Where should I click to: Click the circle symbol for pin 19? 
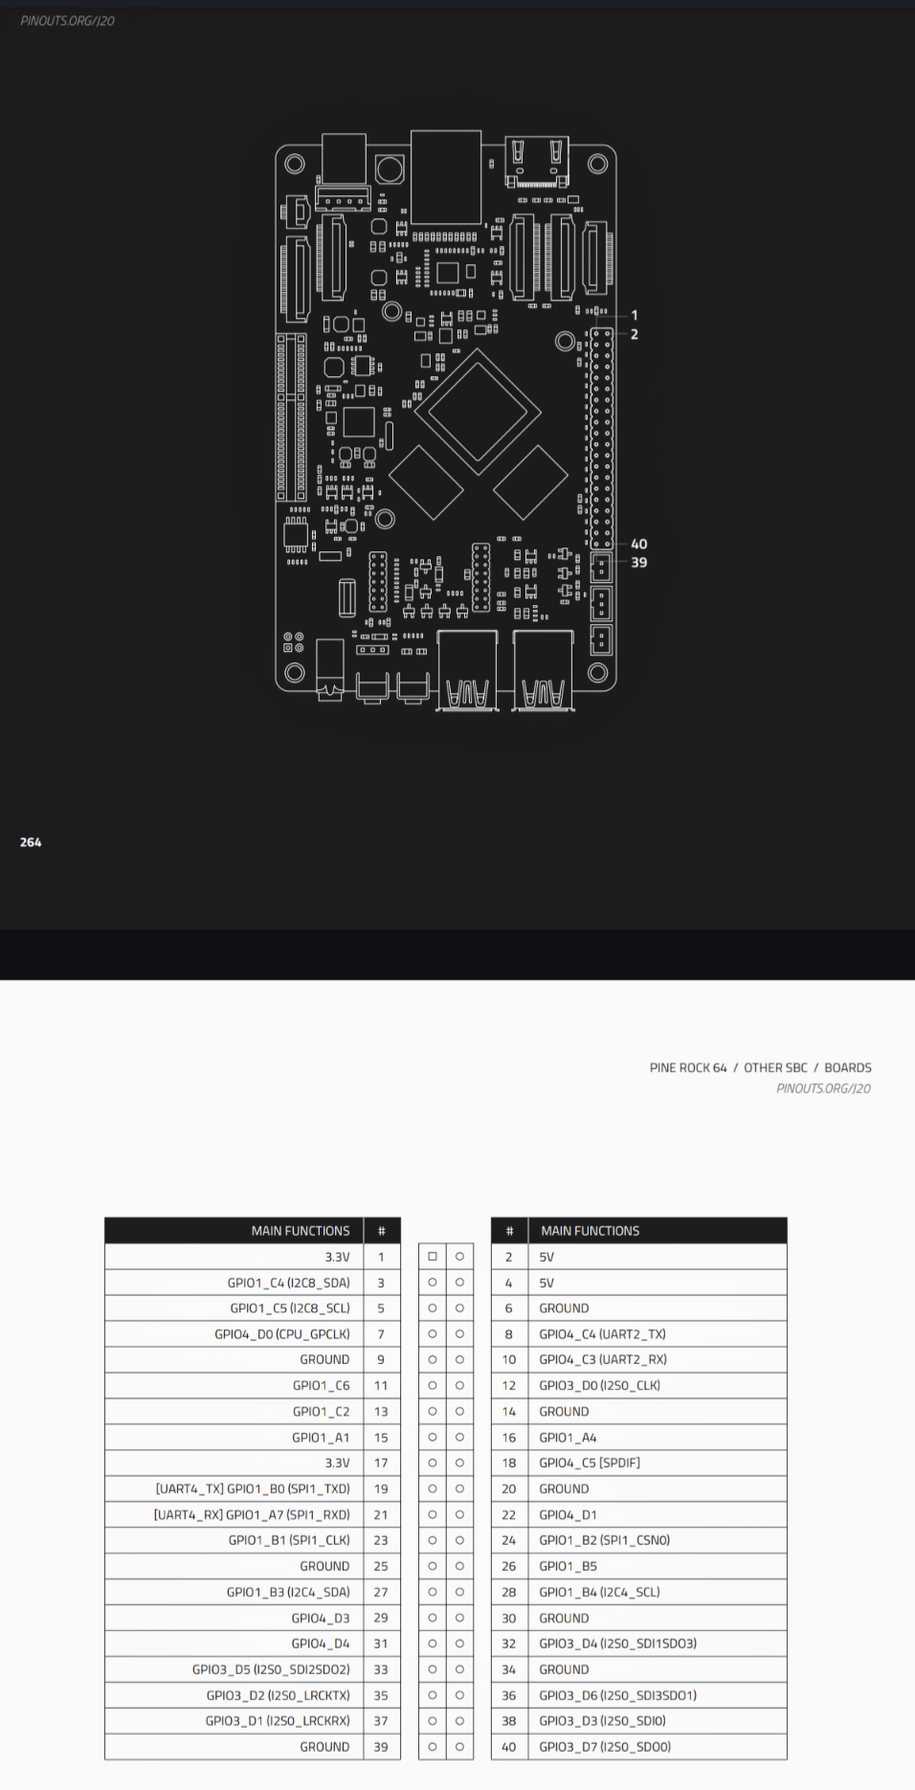coord(432,1489)
